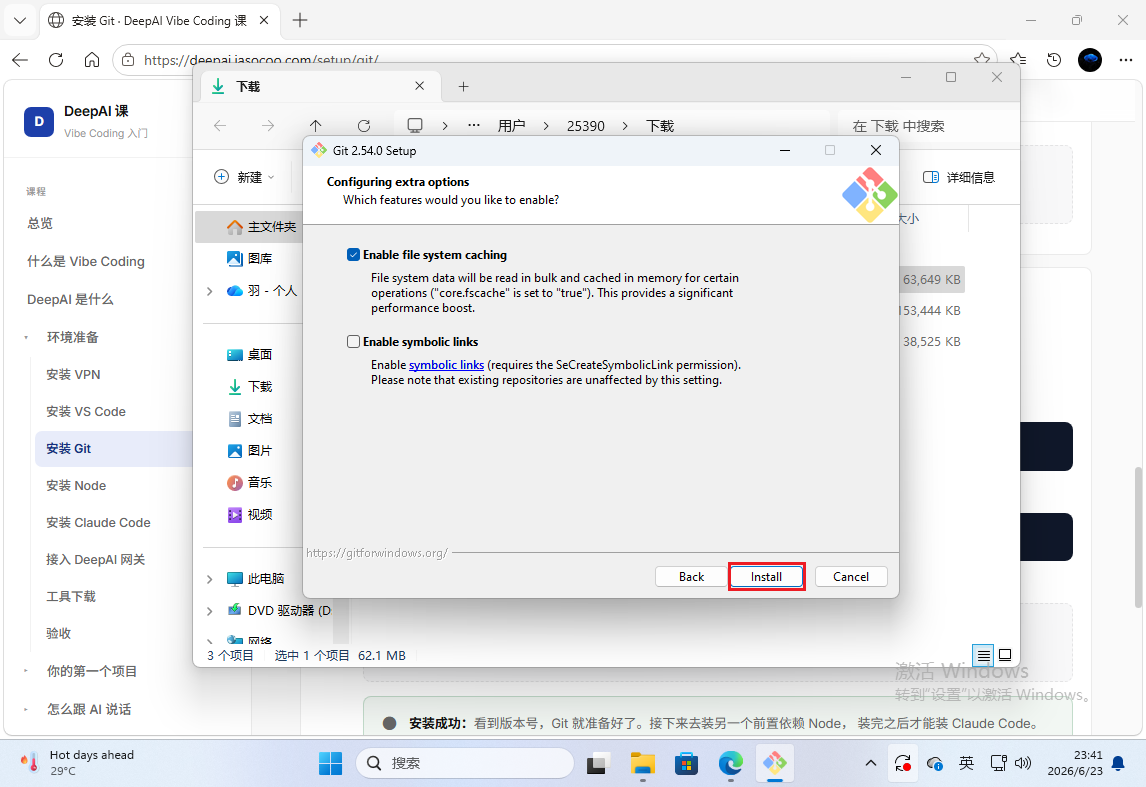1146x787 pixels.
Task: Open 什么是 Vibe Coding lesson
Action: pyautogui.click(x=86, y=262)
